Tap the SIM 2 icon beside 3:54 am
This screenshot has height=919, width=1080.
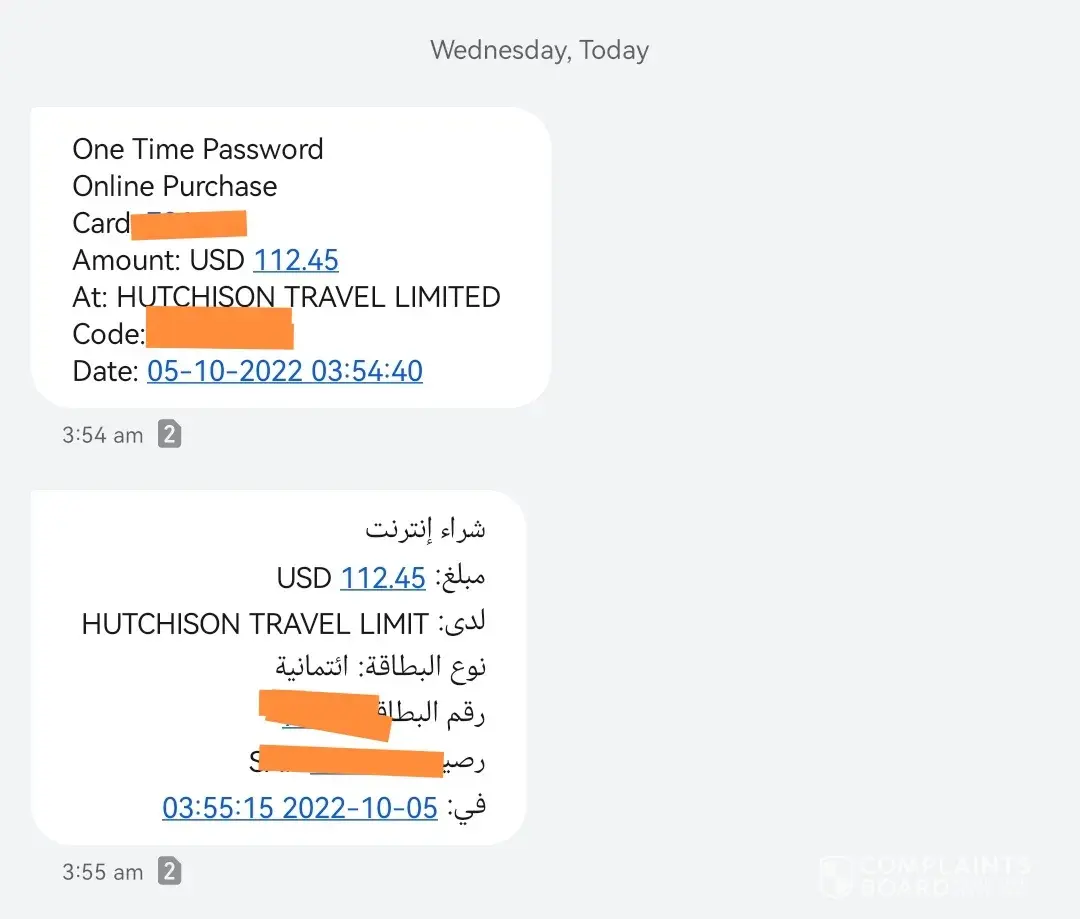pyautogui.click(x=170, y=435)
